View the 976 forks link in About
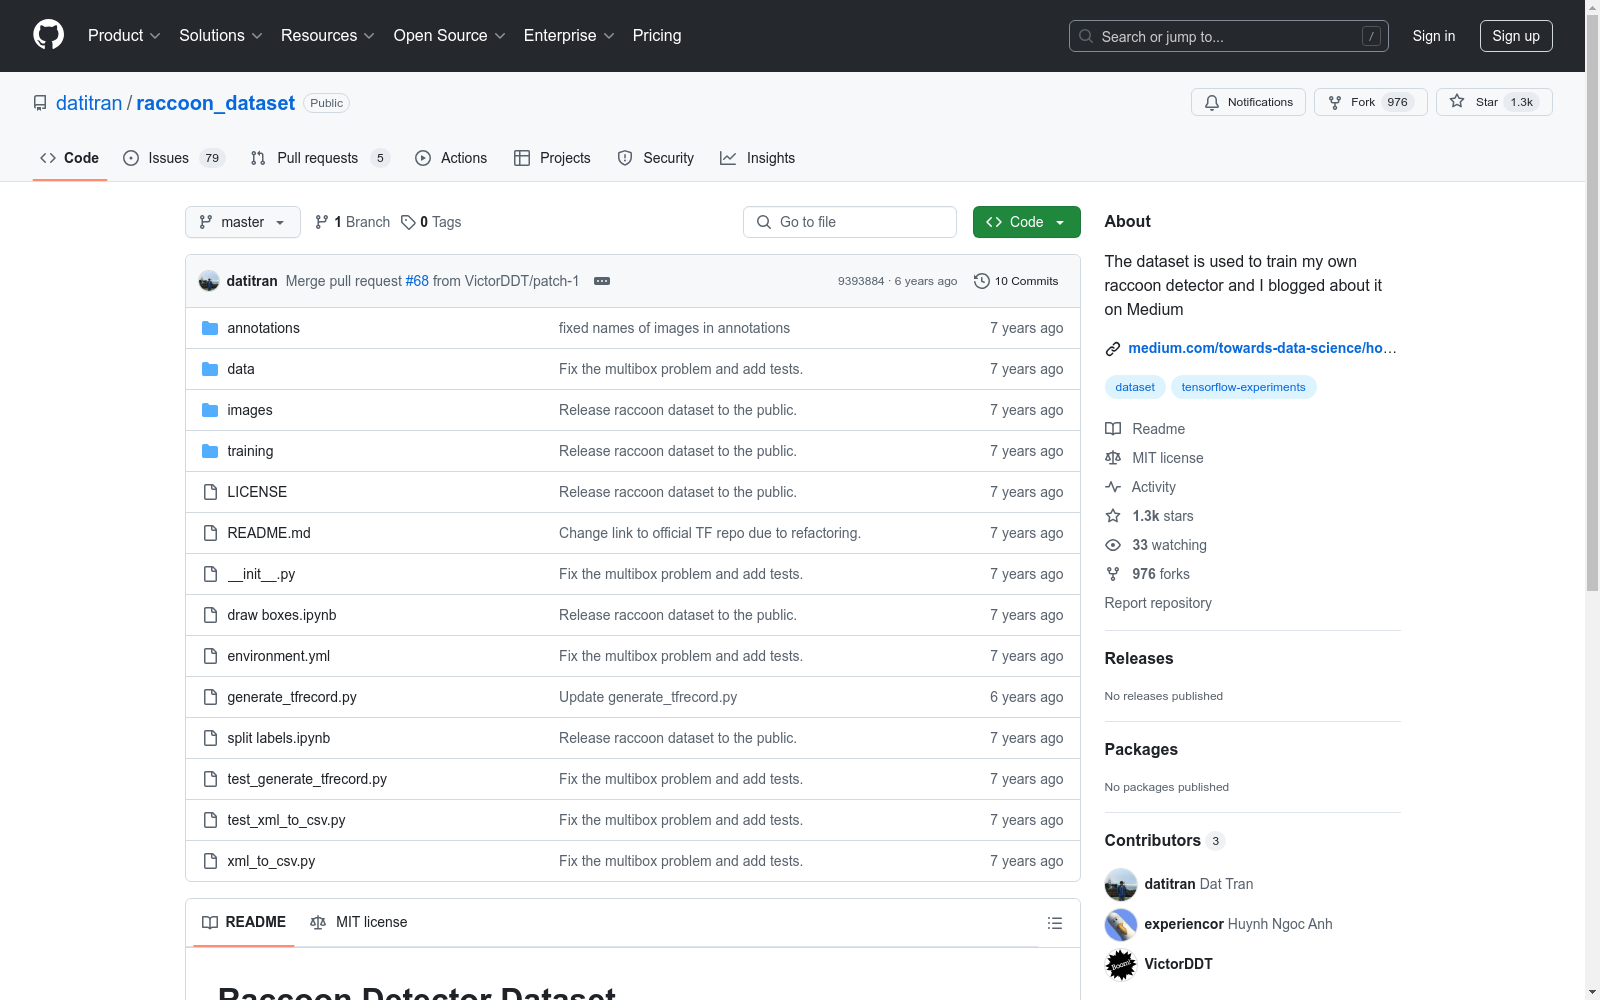 (1147, 574)
